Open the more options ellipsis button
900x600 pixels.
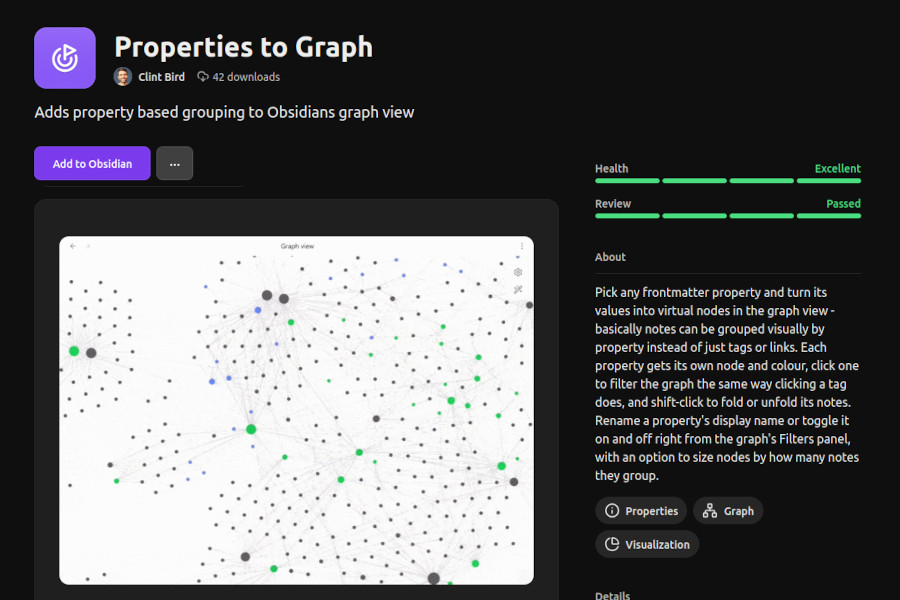tap(174, 164)
